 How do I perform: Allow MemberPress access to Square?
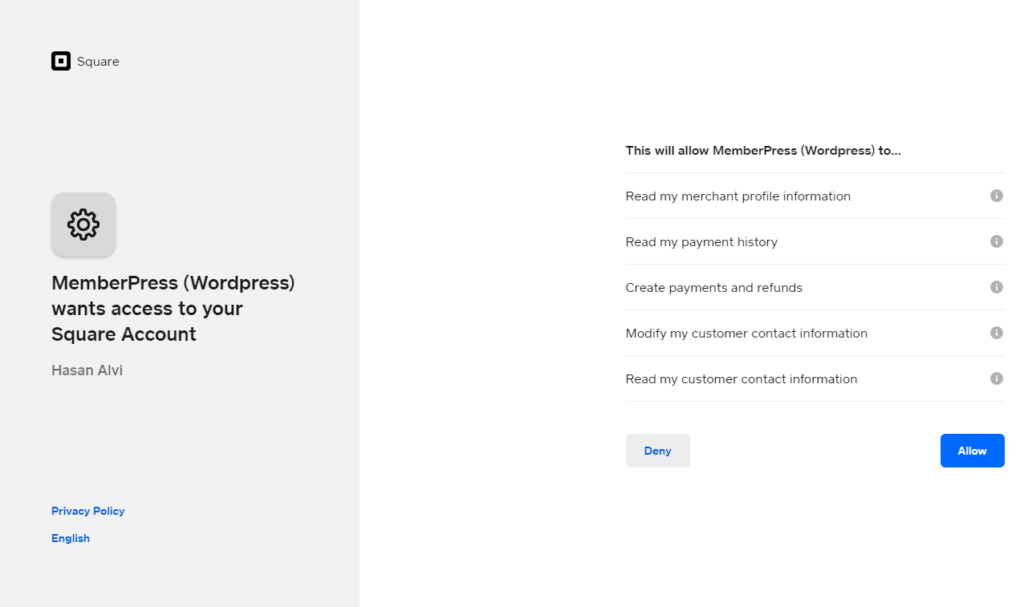pyautogui.click(x=971, y=450)
